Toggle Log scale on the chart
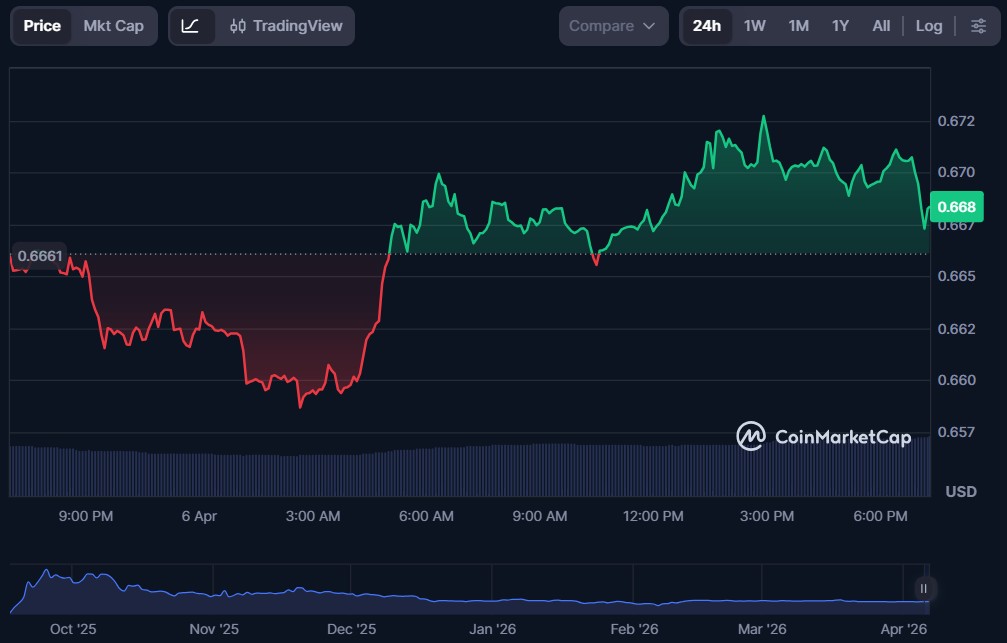Screen dimensions: 1007x643 [x=929, y=26]
